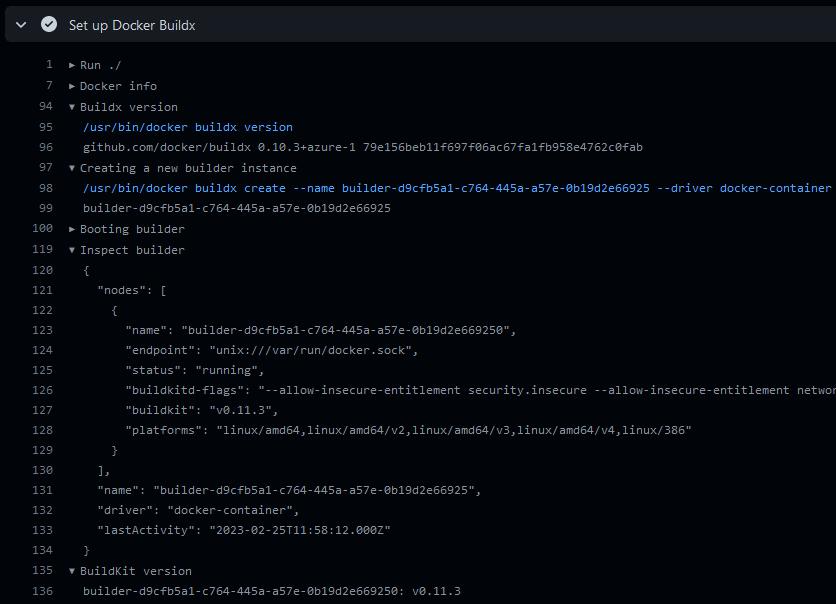Click the triangle beside Inspect builder
The image size is (836, 604).
click(70, 249)
